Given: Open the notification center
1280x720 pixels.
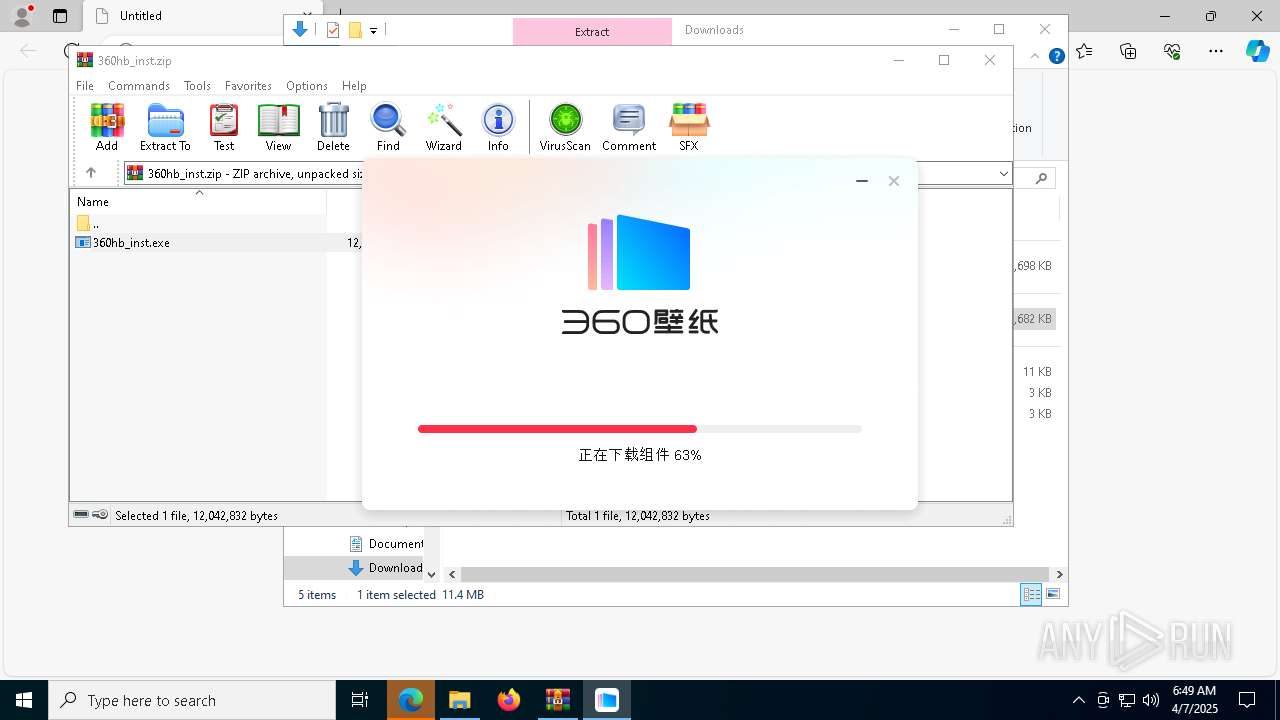Looking at the screenshot, I should point(1247,700).
